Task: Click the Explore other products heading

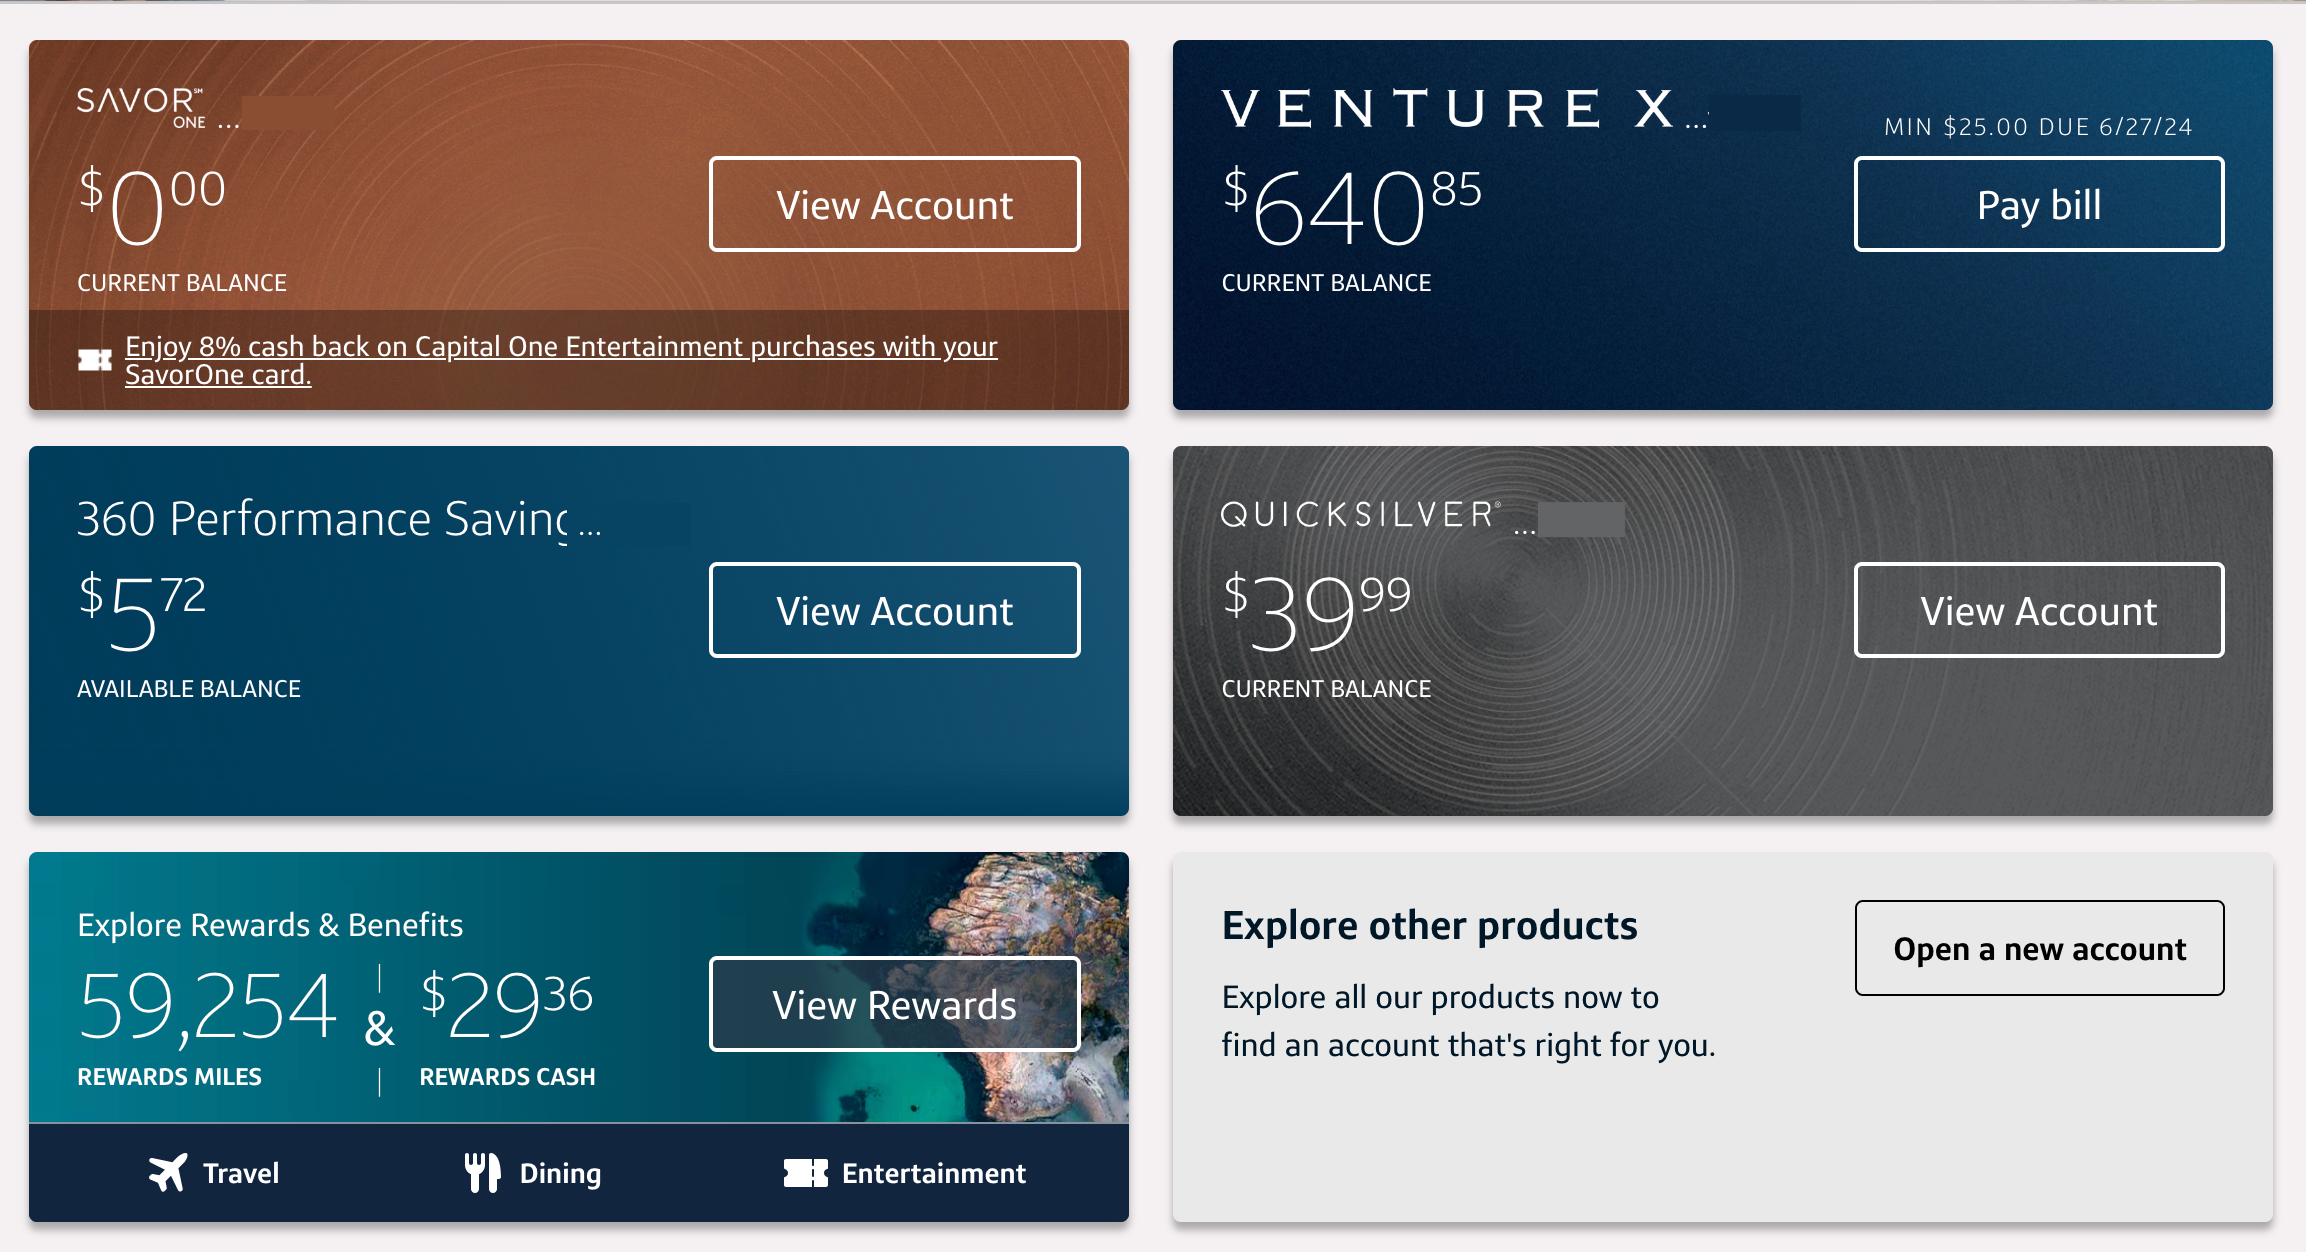Action: 1429,926
